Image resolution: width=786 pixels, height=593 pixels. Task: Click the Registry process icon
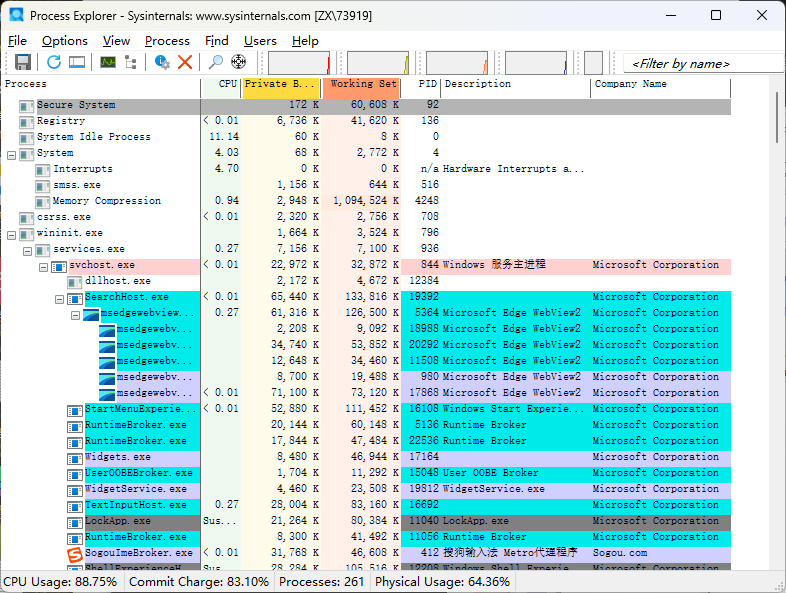coord(27,122)
